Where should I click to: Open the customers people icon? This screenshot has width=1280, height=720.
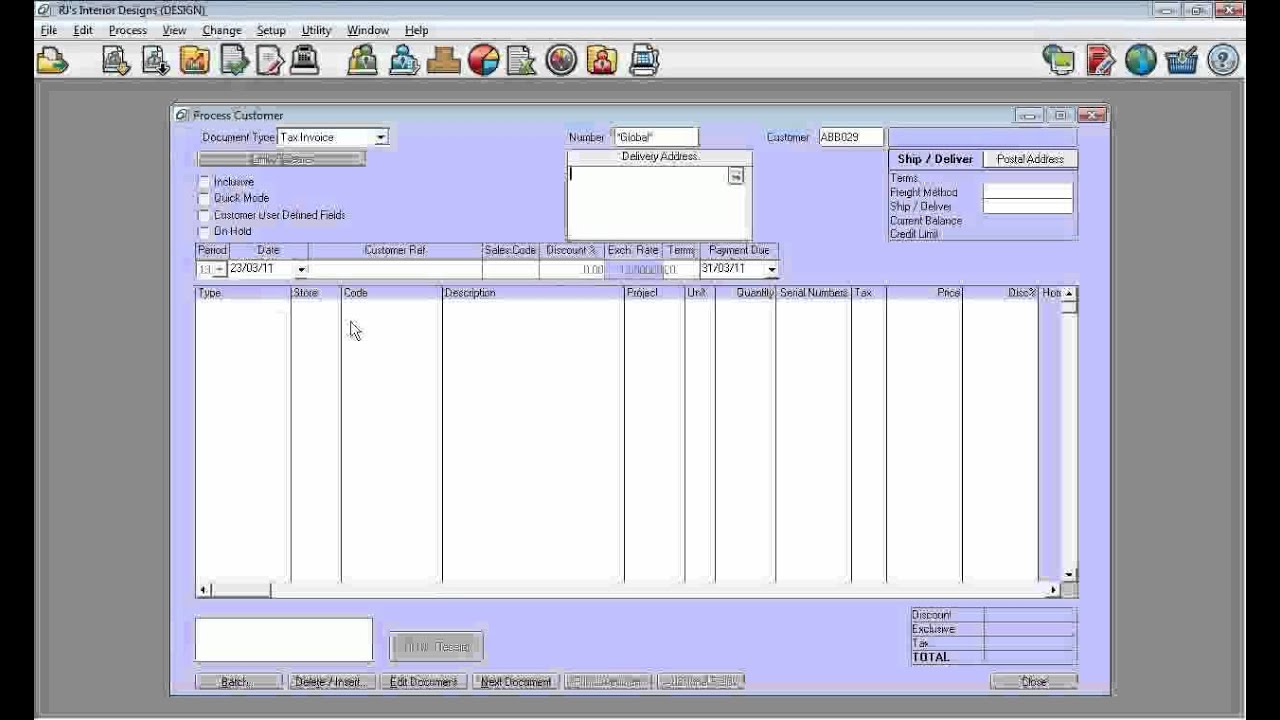tap(363, 61)
